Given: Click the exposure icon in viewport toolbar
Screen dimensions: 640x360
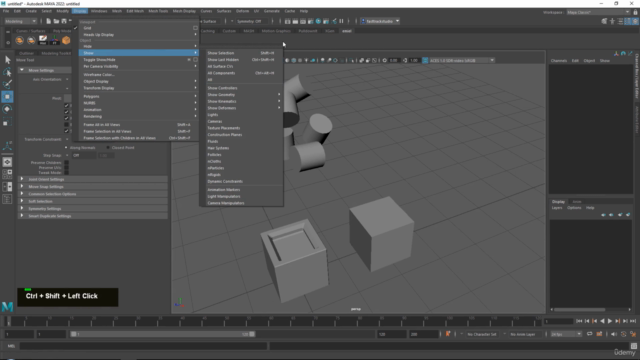Looking at the screenshot, I should point(384,60).
